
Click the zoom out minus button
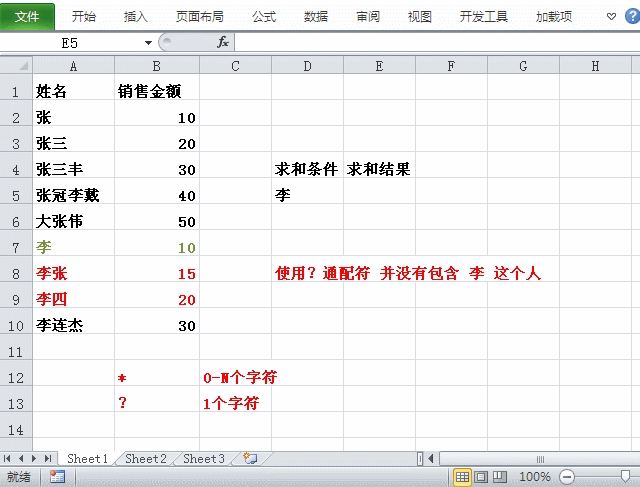[567, 476]
